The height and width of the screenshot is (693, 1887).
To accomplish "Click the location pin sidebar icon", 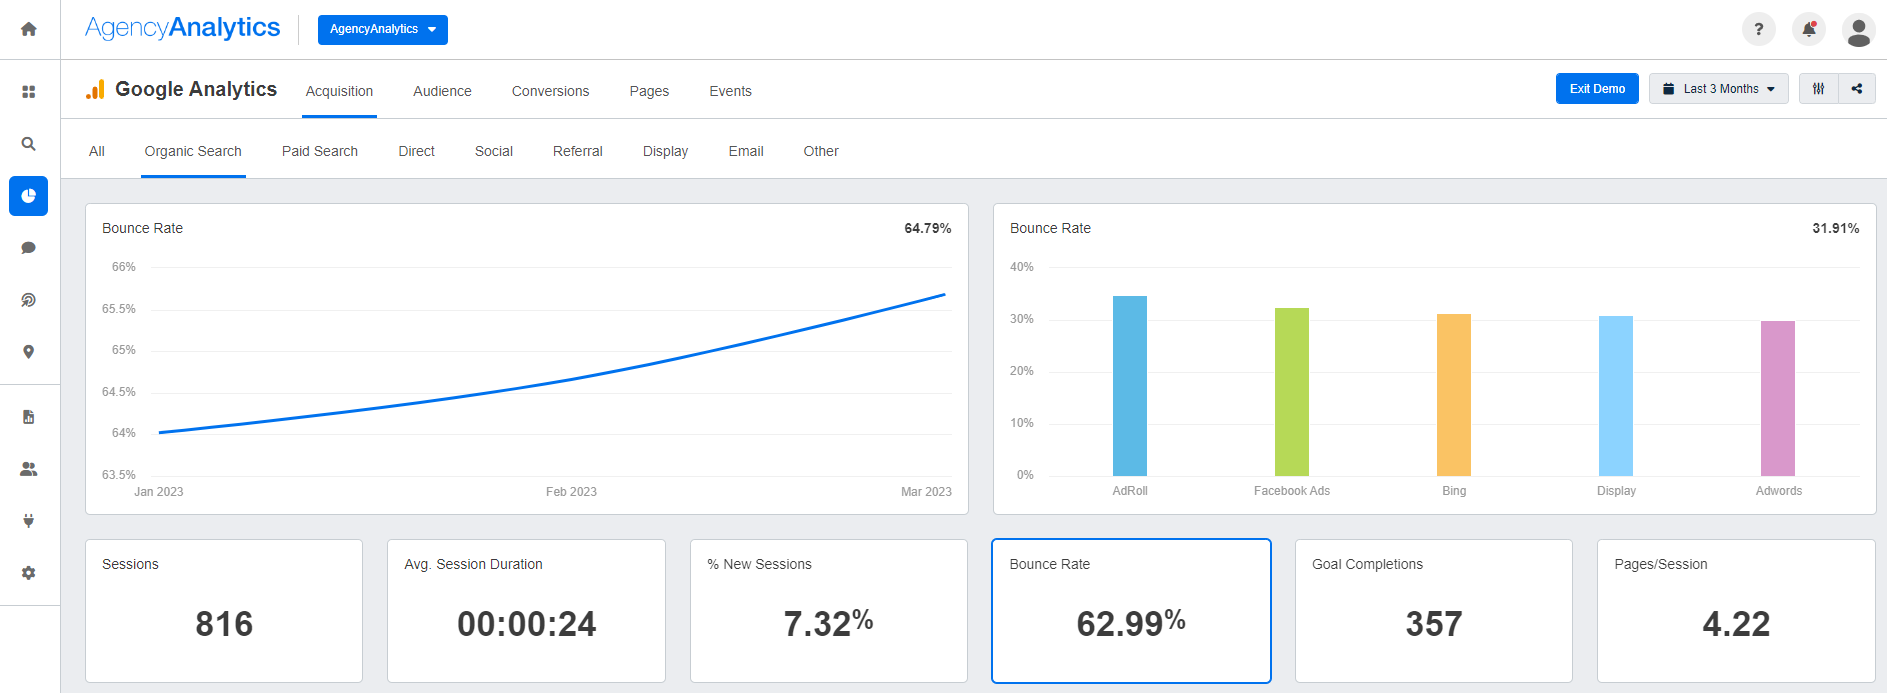I will coord(29,352).
